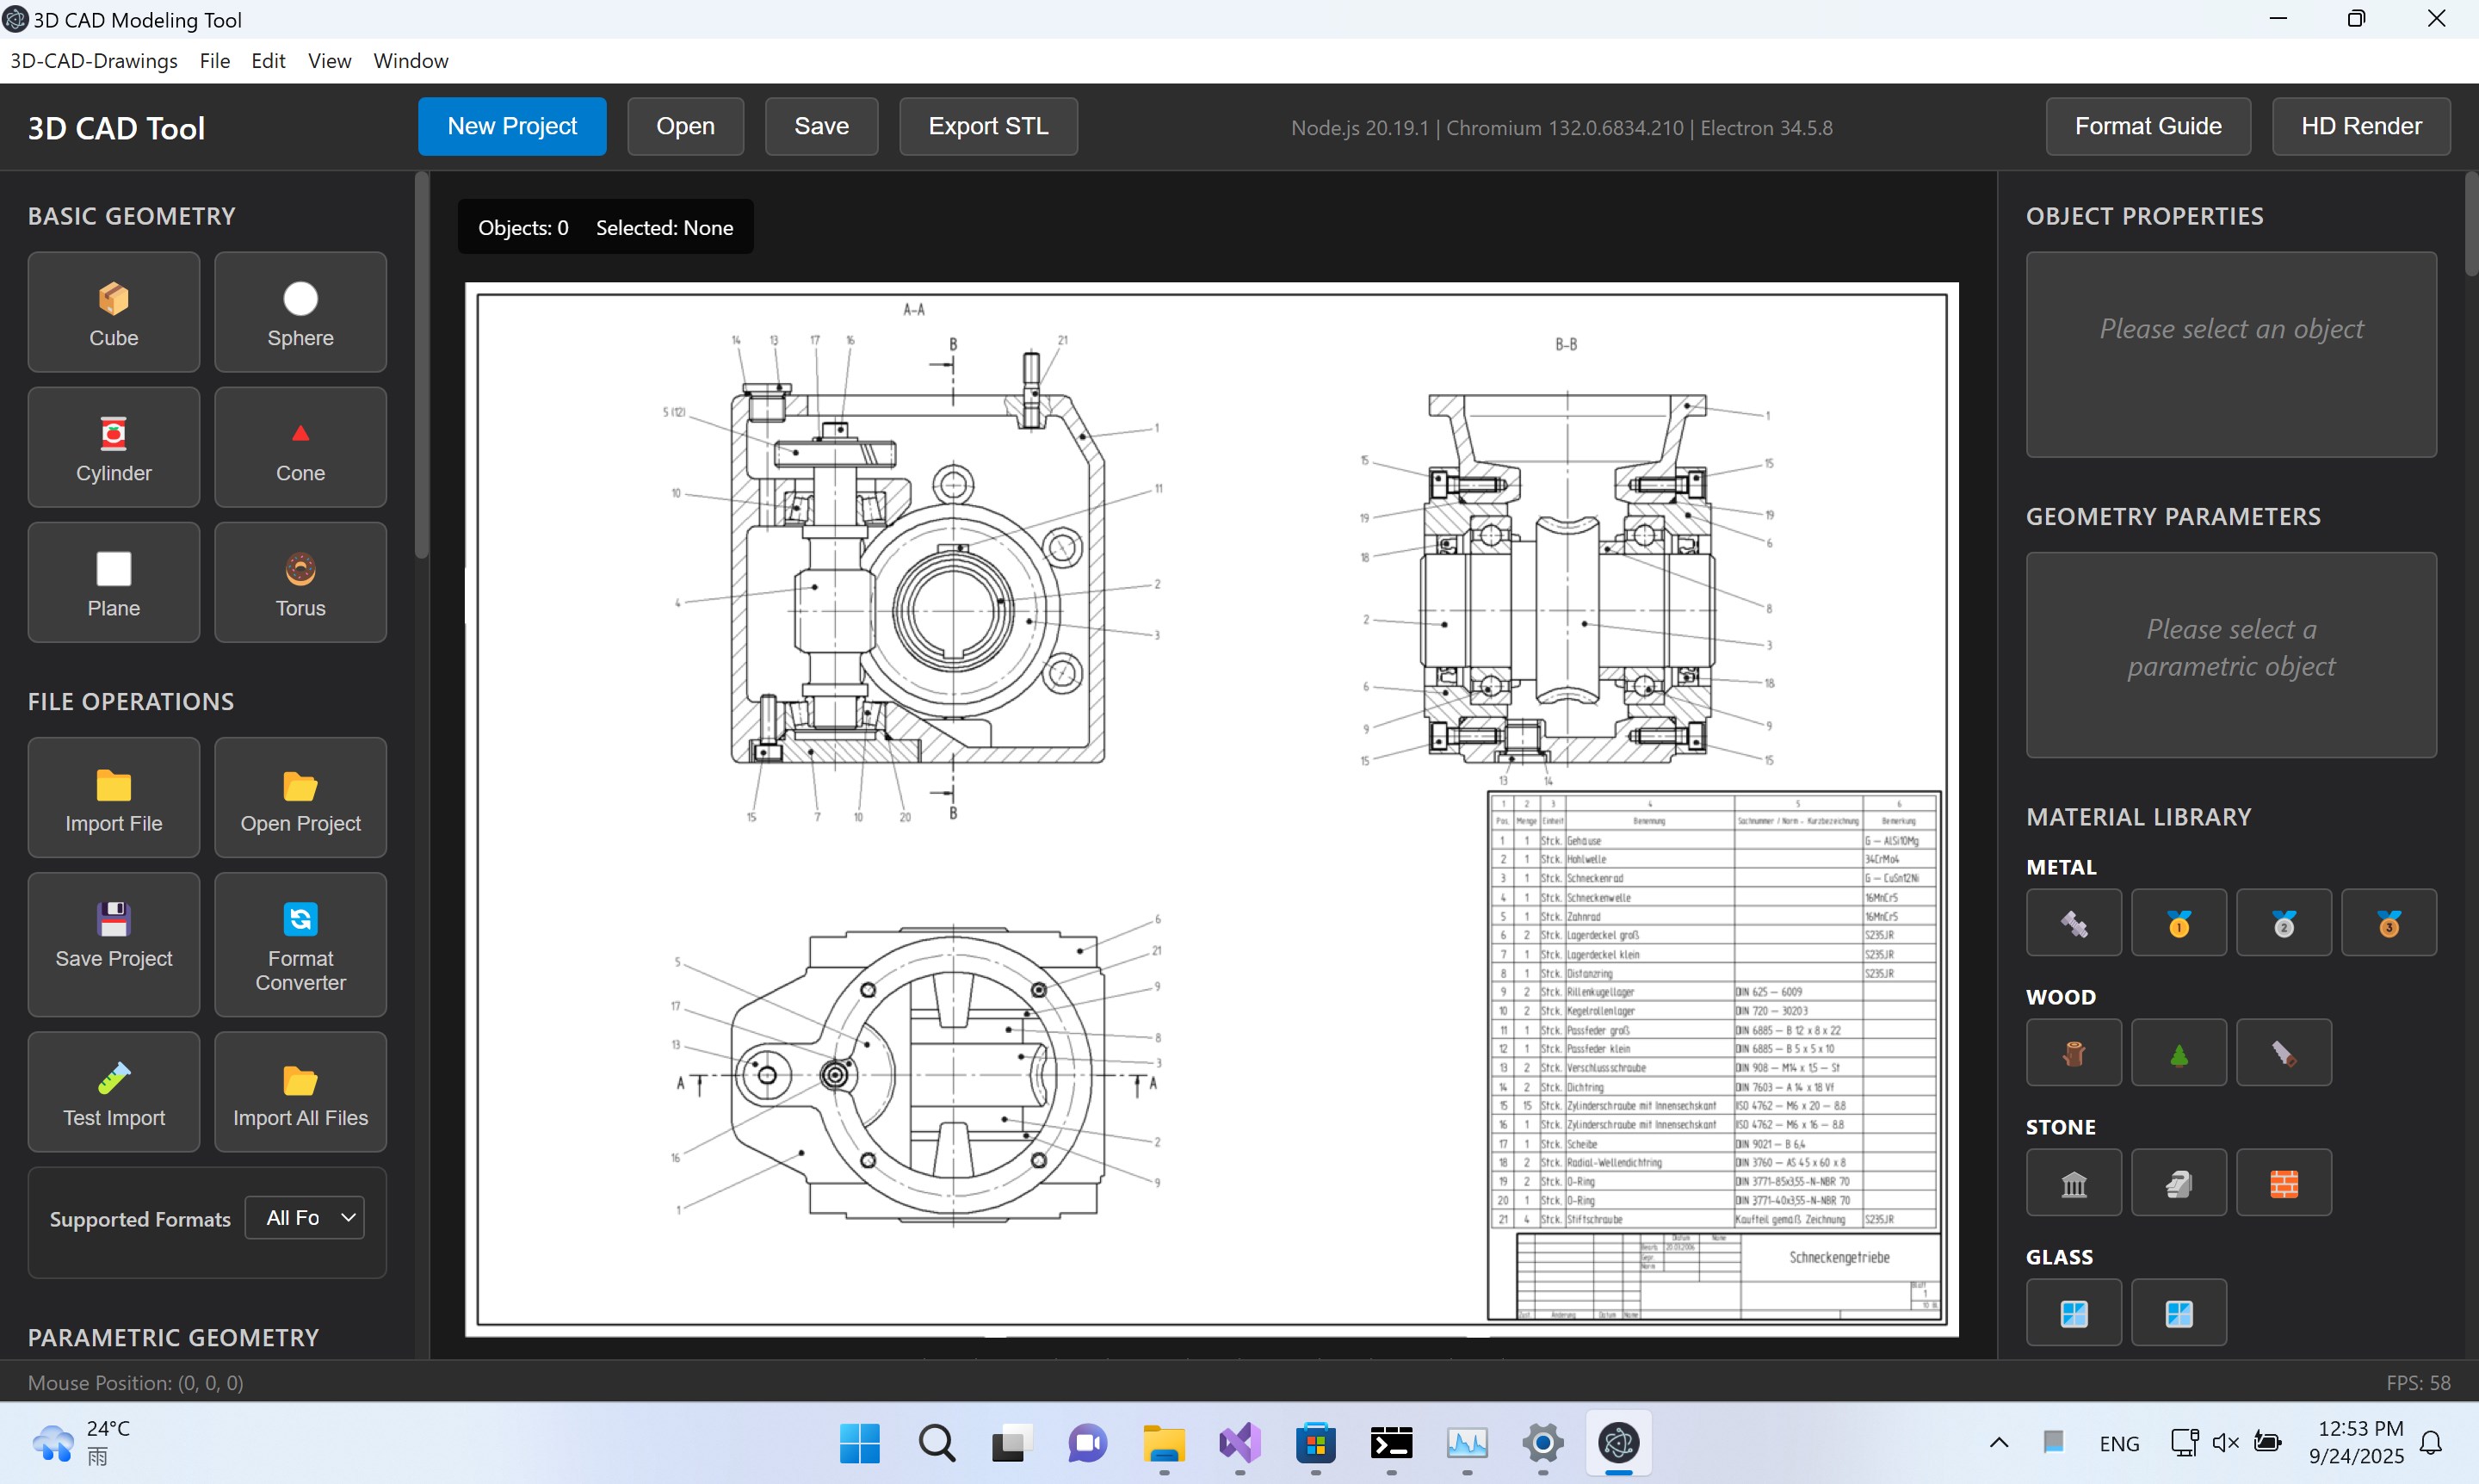Open the Supported Formats dropdown
The height and width of the screenshot is (1484, 2479).
pos(304,1217)
